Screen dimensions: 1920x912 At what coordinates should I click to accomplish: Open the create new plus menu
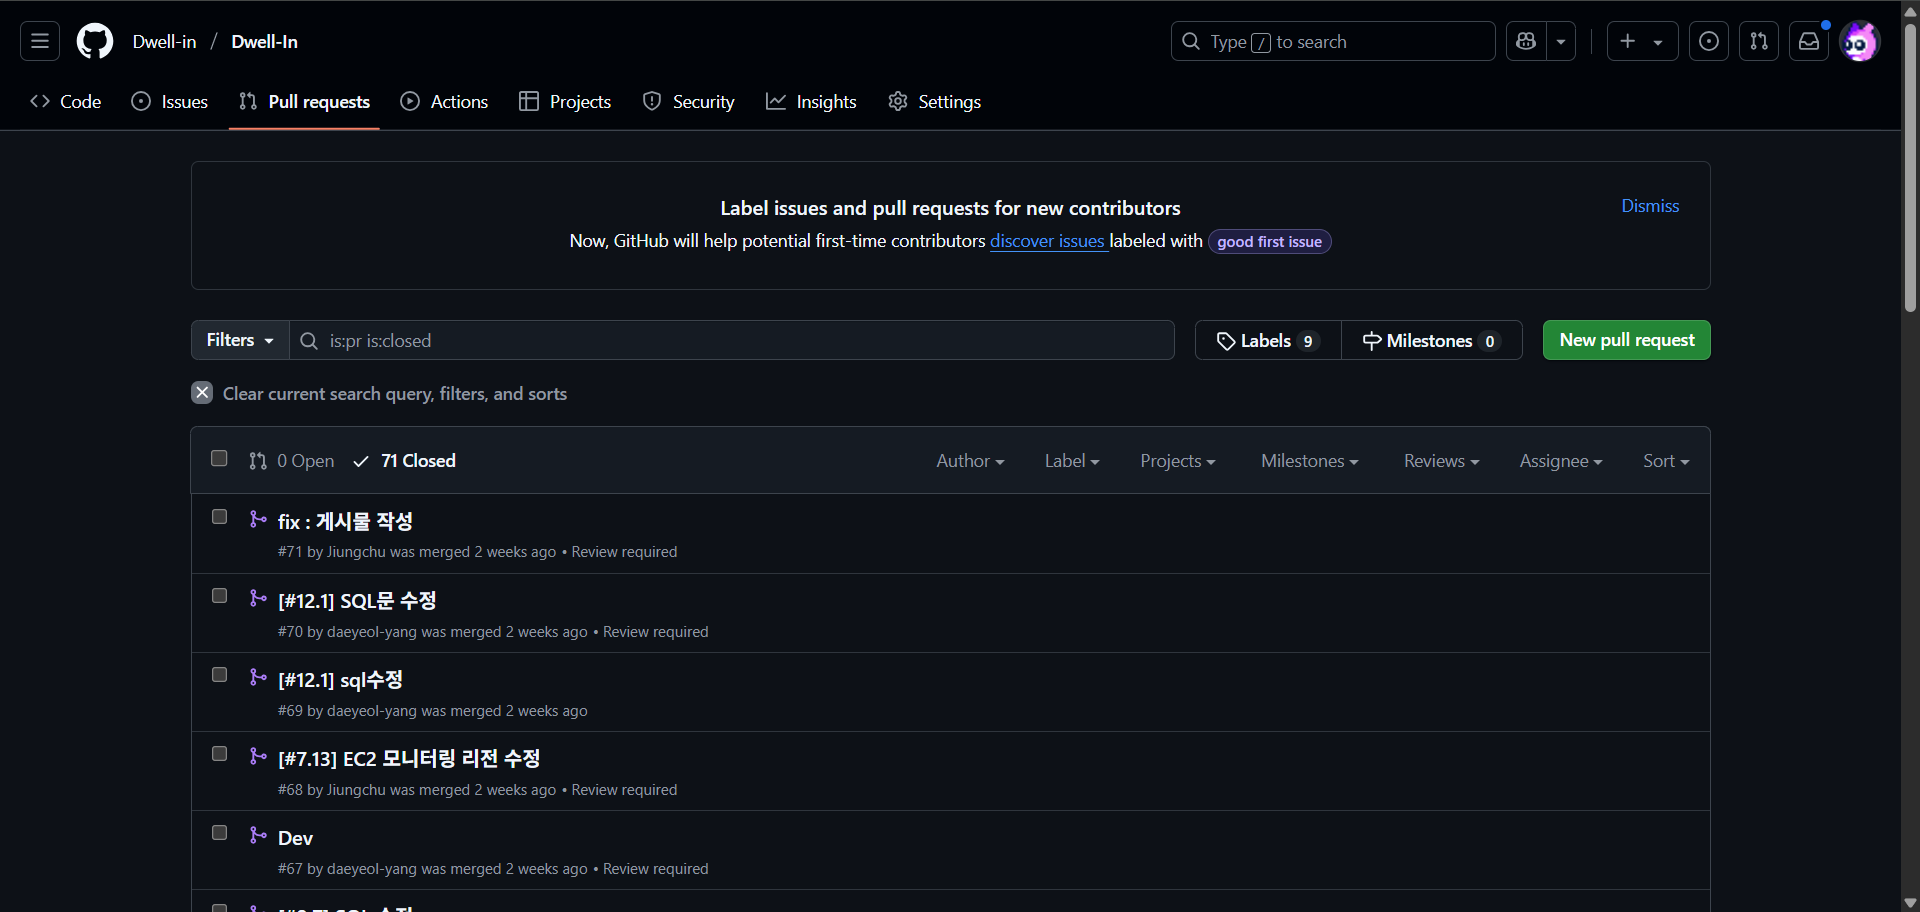pos(1642,41)
